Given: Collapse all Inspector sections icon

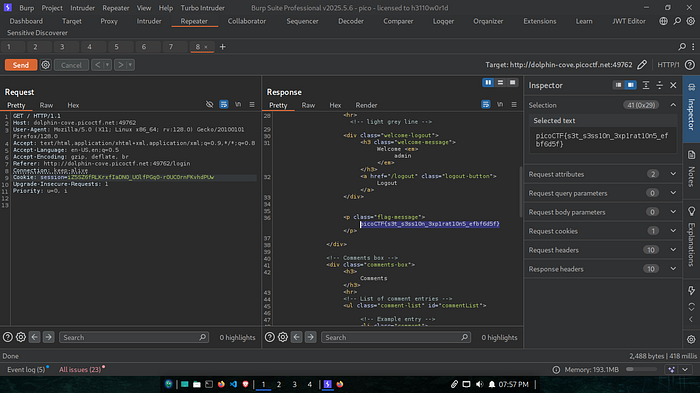Looking at the screenshot, I should (659, 85).
